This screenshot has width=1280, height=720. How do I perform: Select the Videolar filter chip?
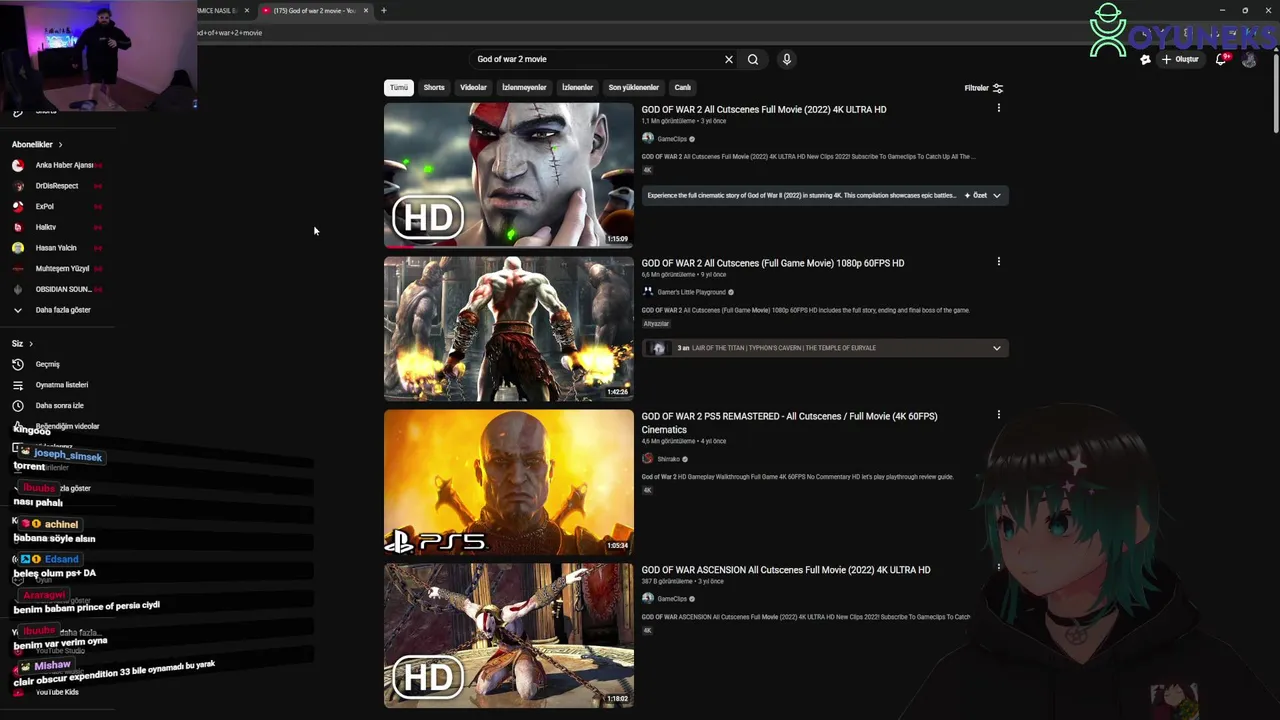coord(473,87)
